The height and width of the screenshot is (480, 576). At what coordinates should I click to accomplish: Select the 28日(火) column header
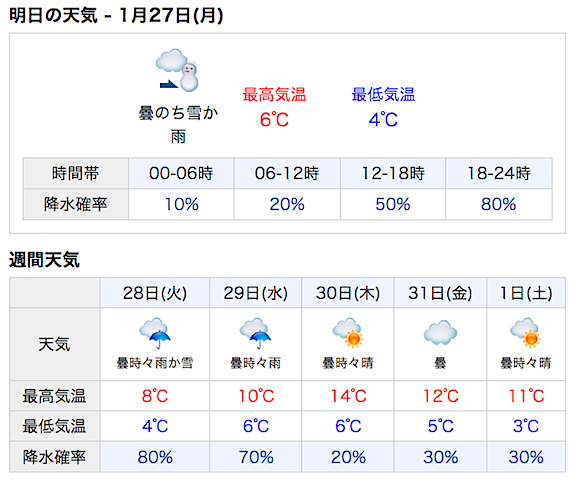[155, 293]
